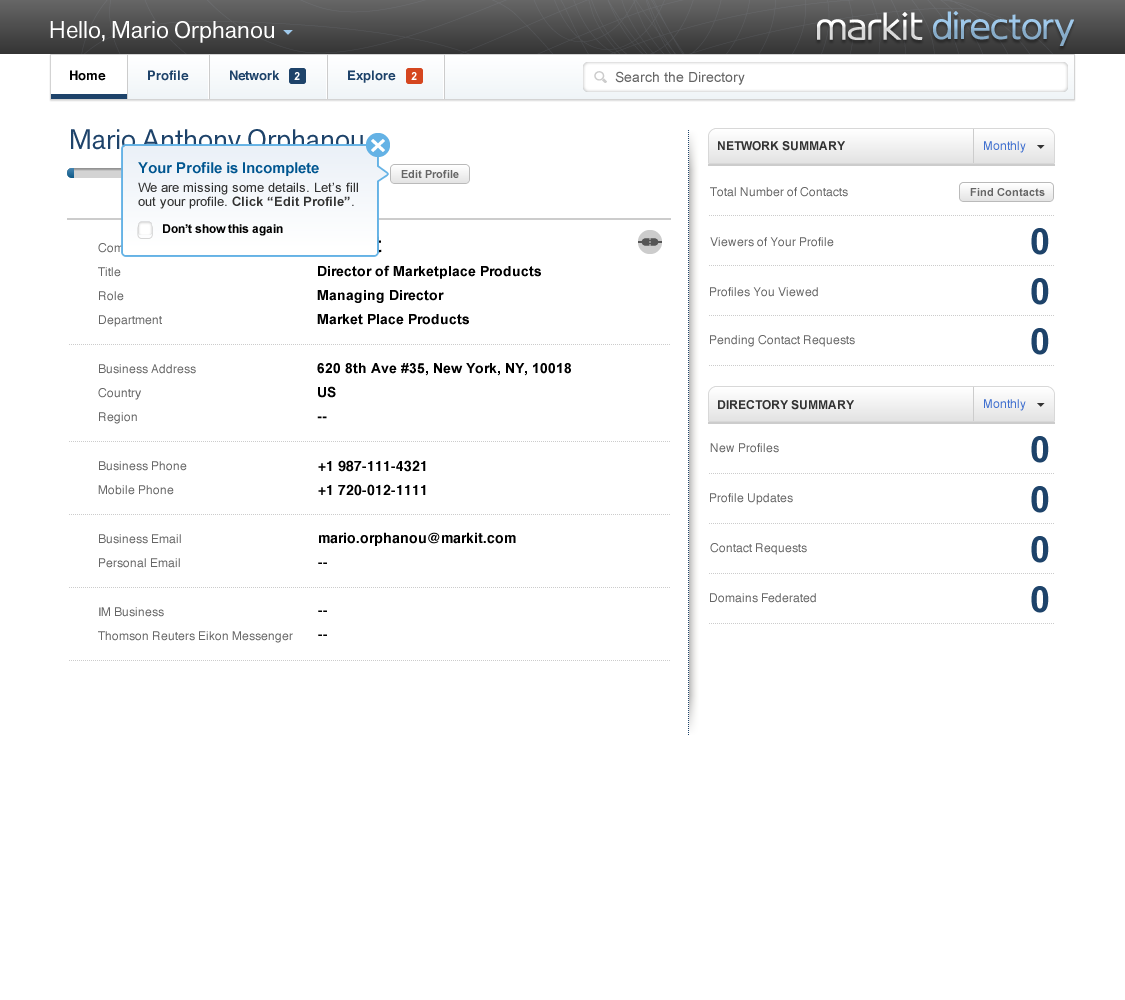Click the search magnifier icon
The image size is (1125, 1000).
(601, 77)
